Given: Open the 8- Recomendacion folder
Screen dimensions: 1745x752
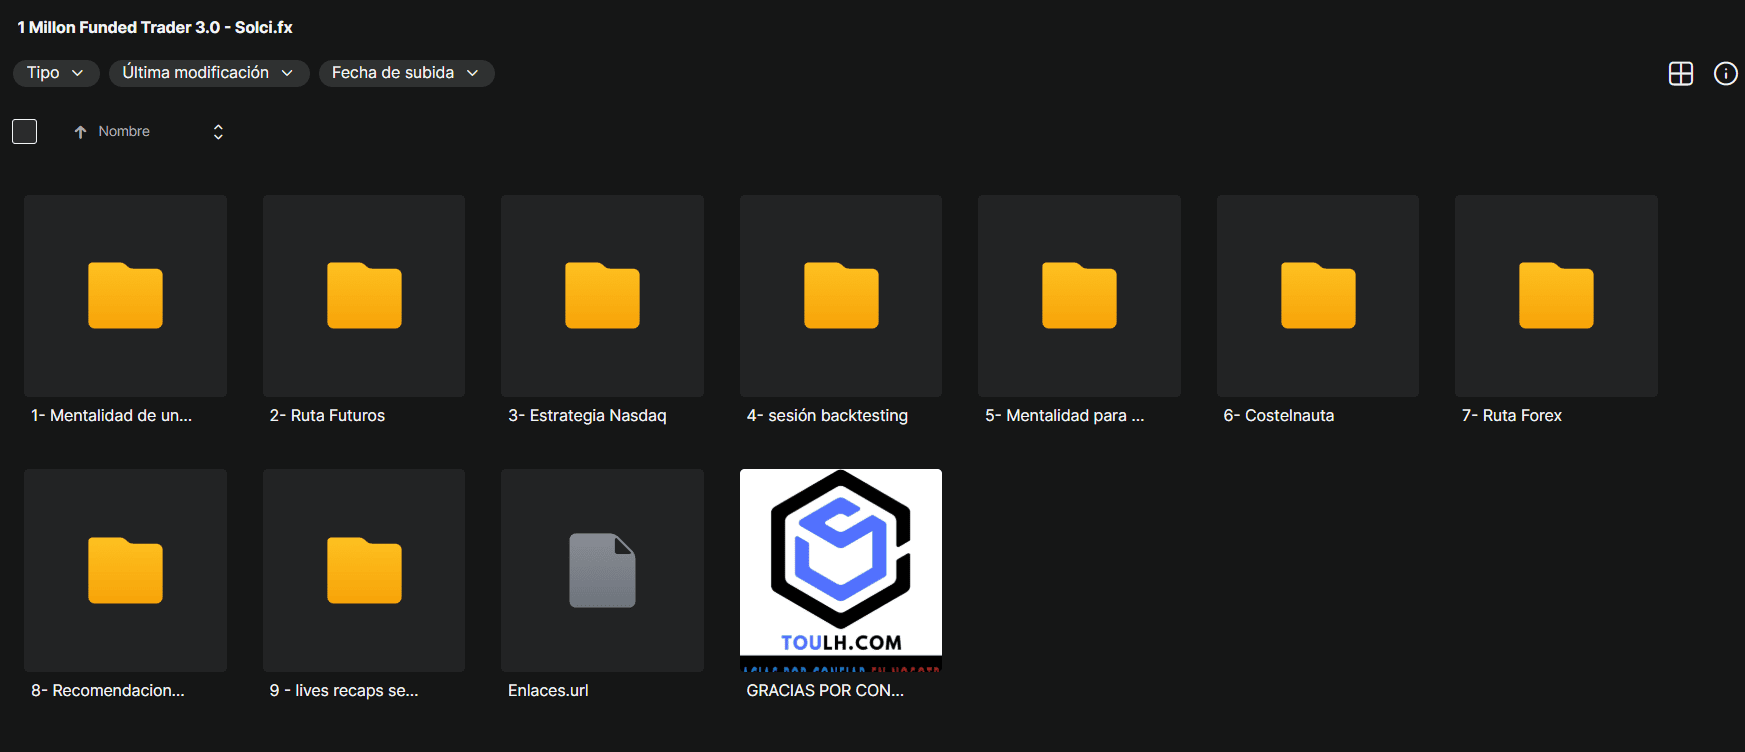Looking at the screenshot, I should 125,570.
